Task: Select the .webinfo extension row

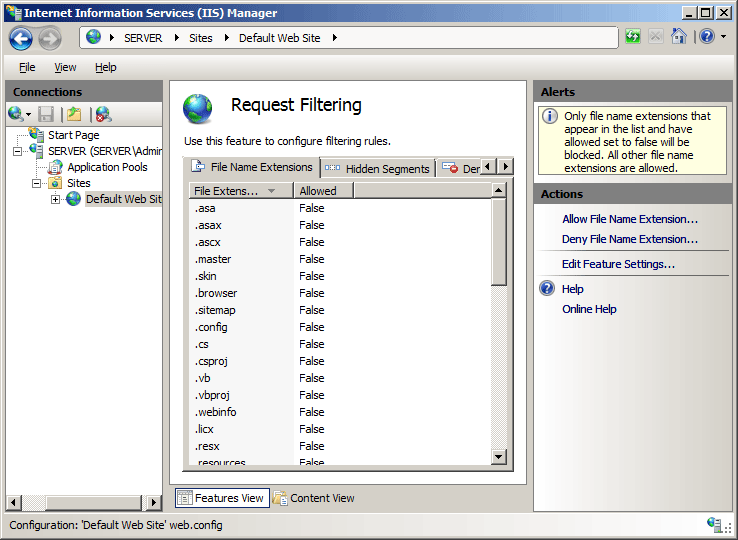Action: [340, 412]
